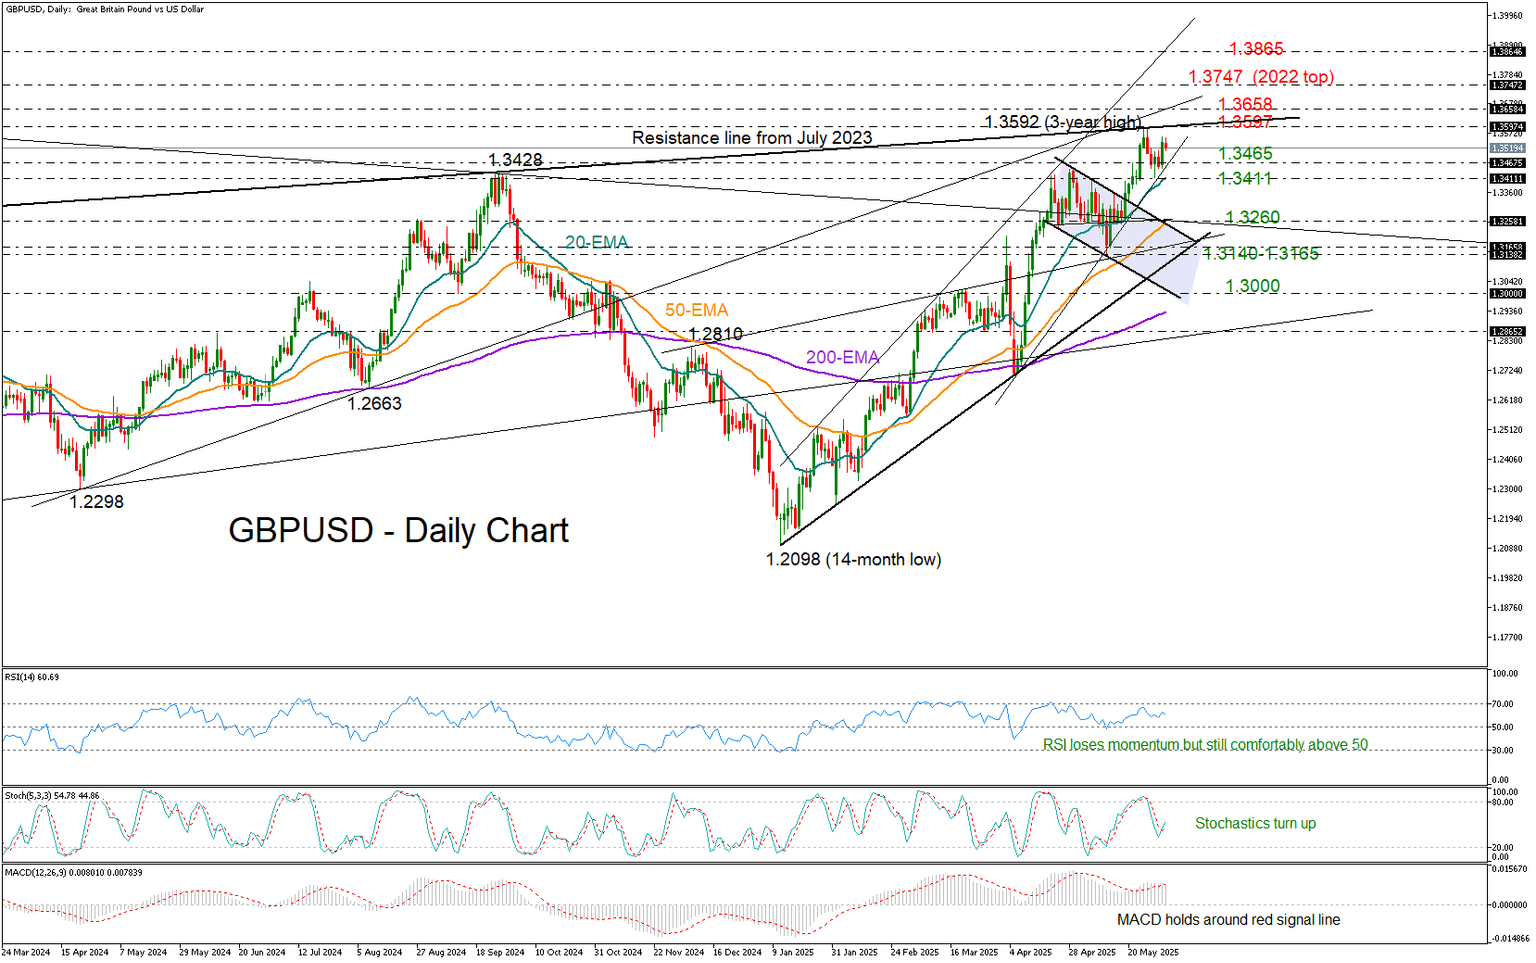Click the 1.3592 (3-year high) annotation
1536x963 pixels.
pos(1063,122)
